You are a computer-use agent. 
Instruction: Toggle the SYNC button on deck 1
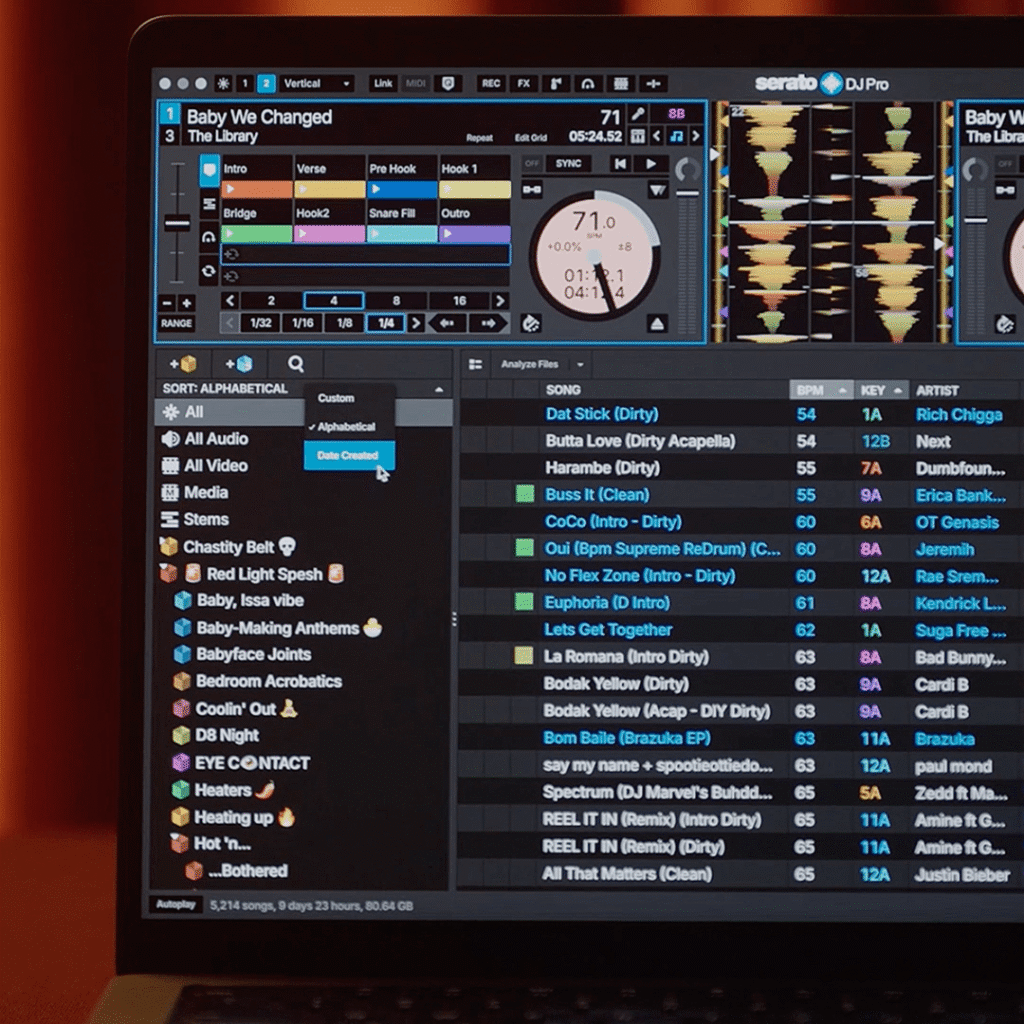568,163
